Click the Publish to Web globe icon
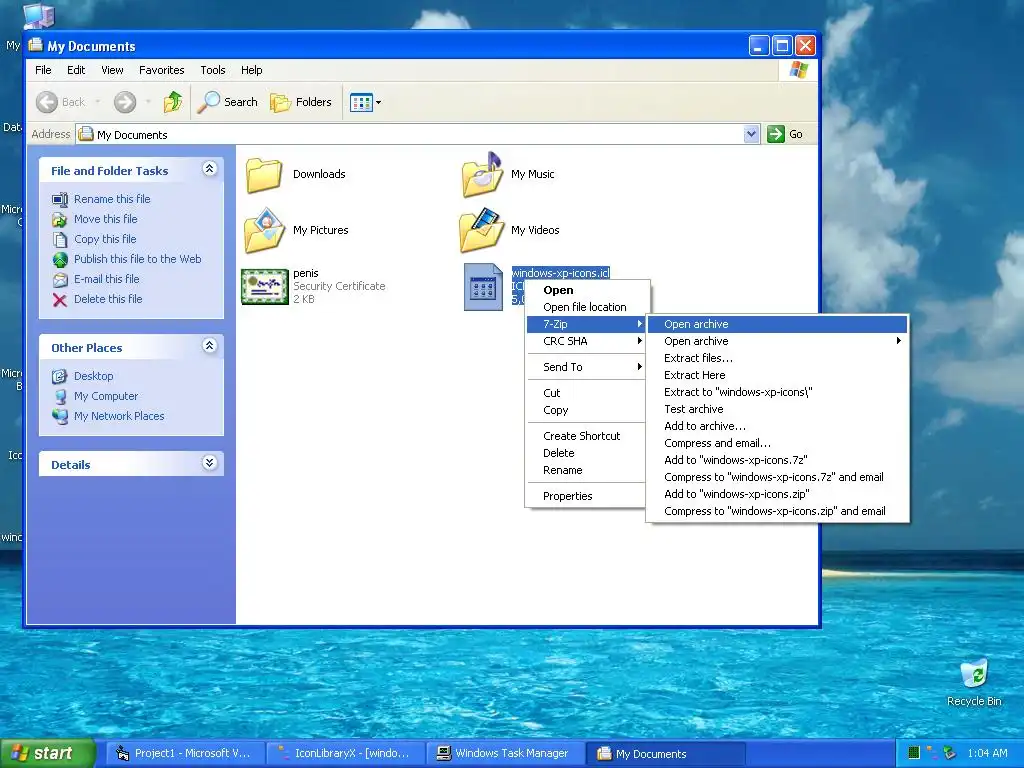The height and width of the screenshot is (768, 1024). [60, 259]
